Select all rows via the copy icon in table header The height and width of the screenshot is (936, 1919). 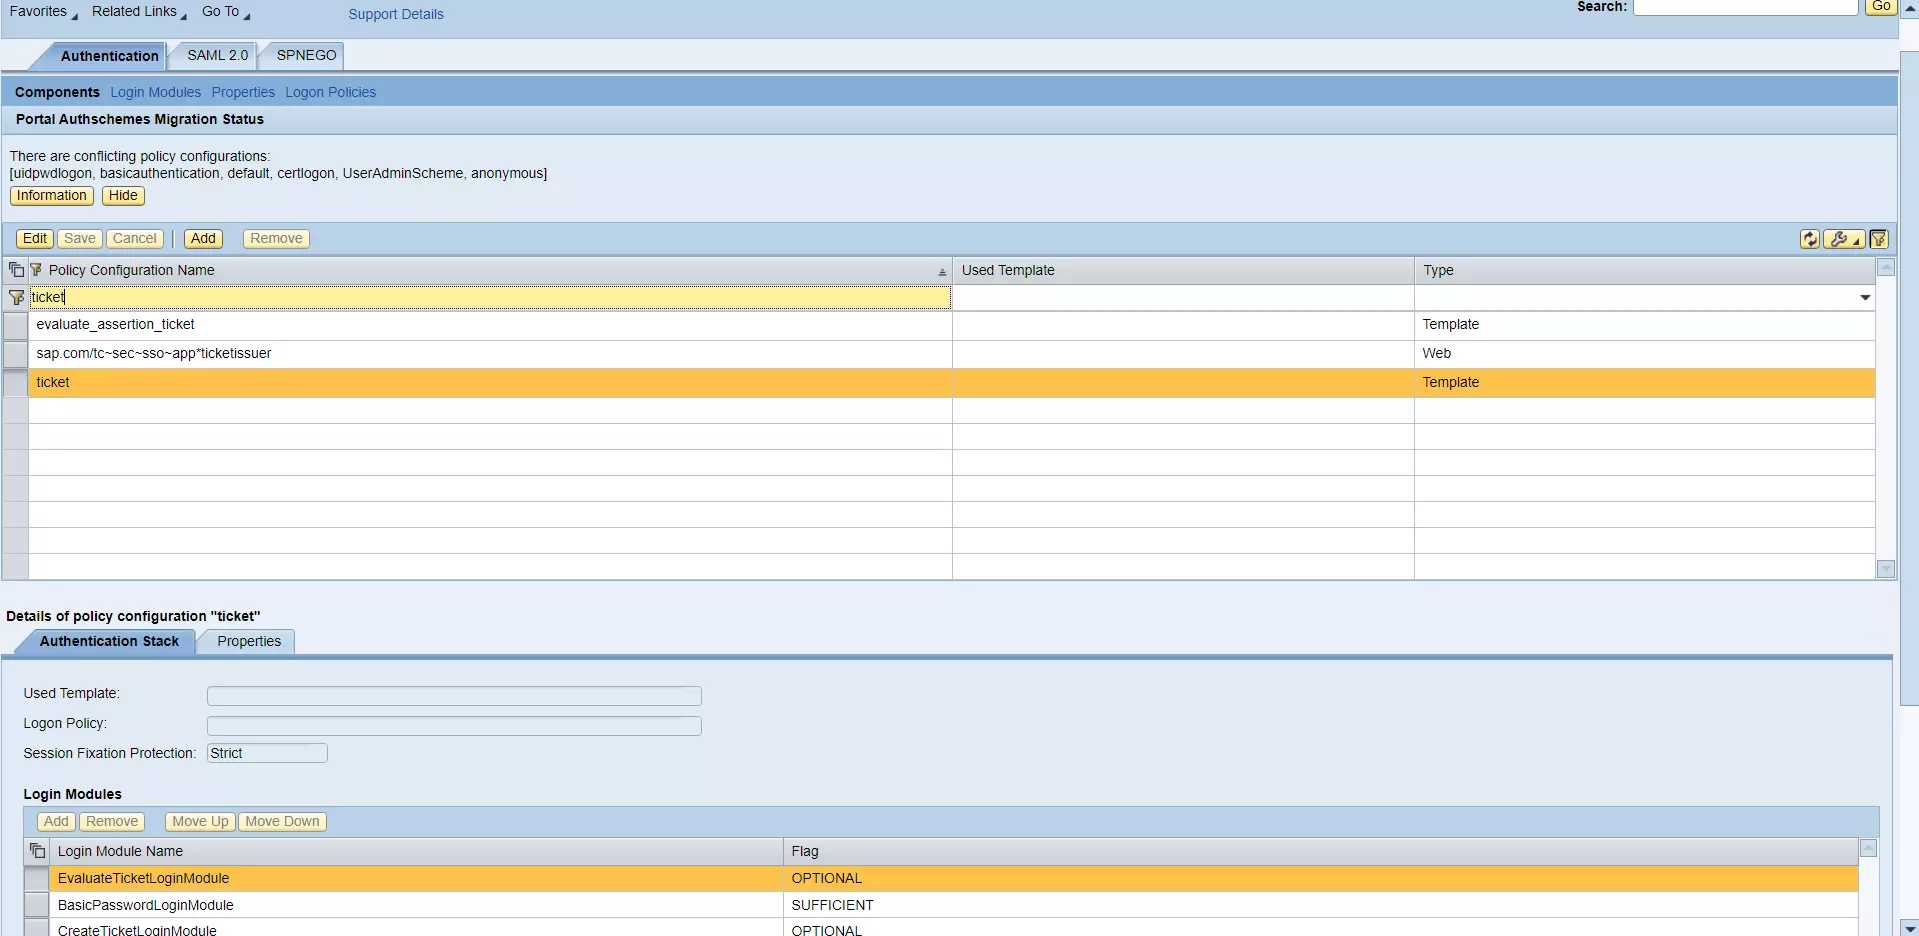[16, 269]
